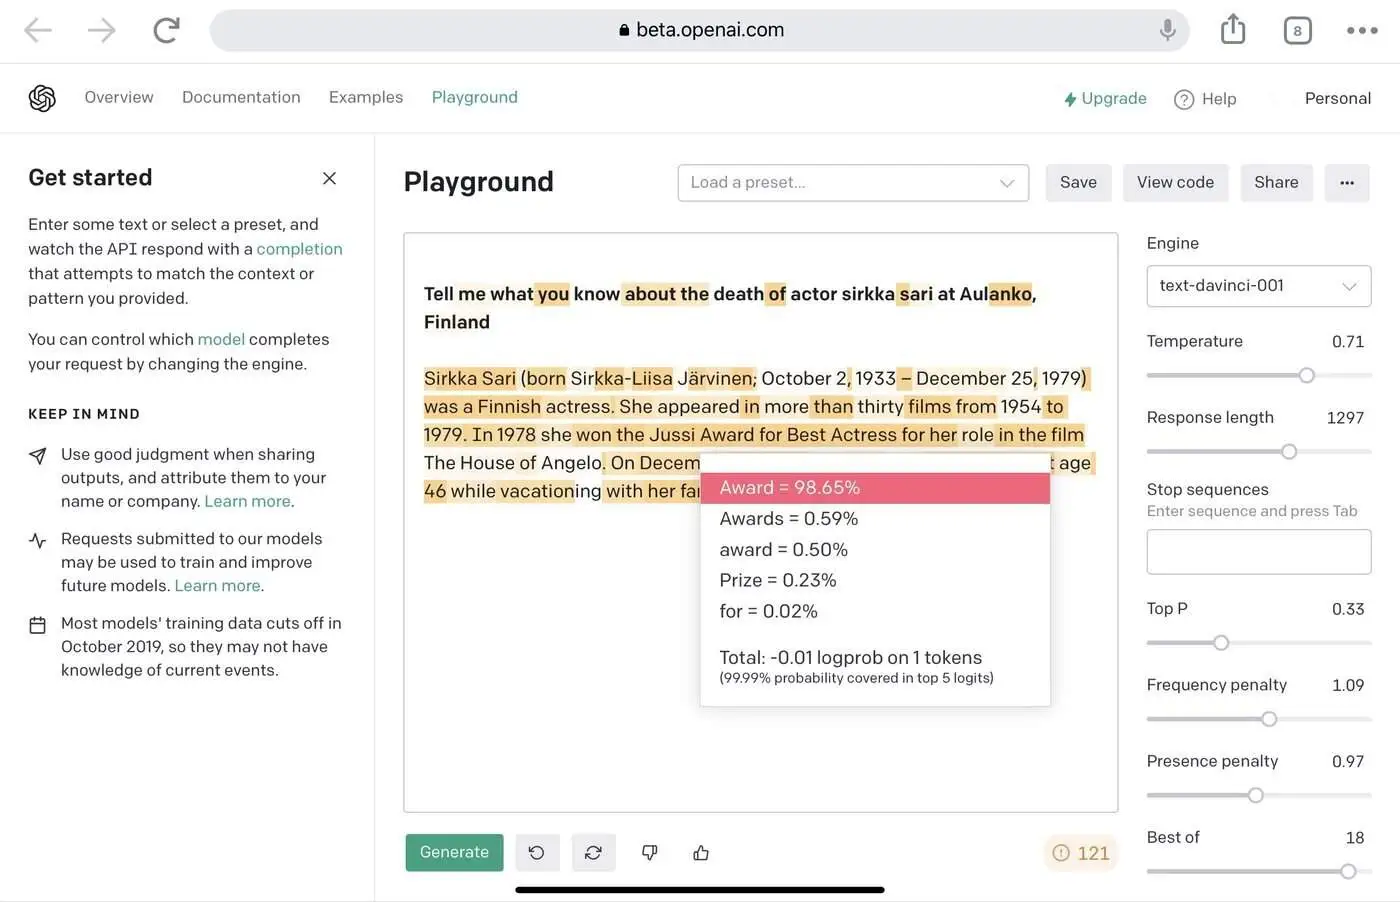Screen dimensions: 1400x902
Task: Open the 'model' link in Get started
Action: coord(221,339)
